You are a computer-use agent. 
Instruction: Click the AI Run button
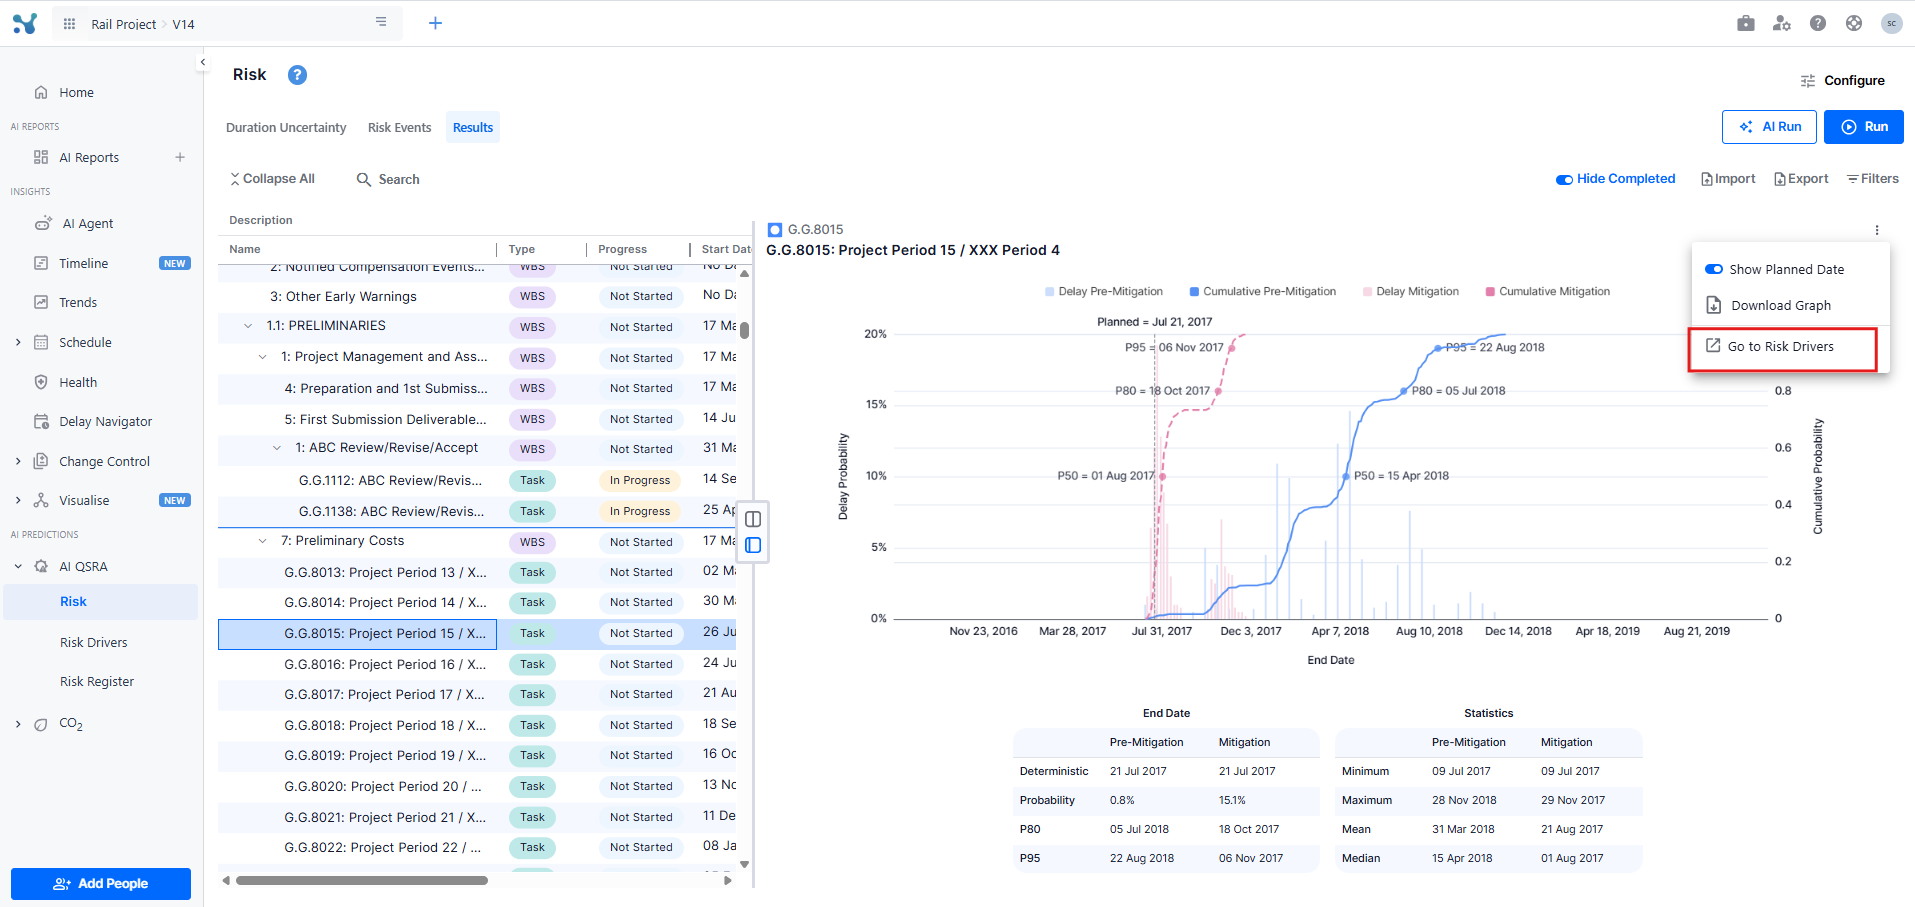[x=1769, y=127]
